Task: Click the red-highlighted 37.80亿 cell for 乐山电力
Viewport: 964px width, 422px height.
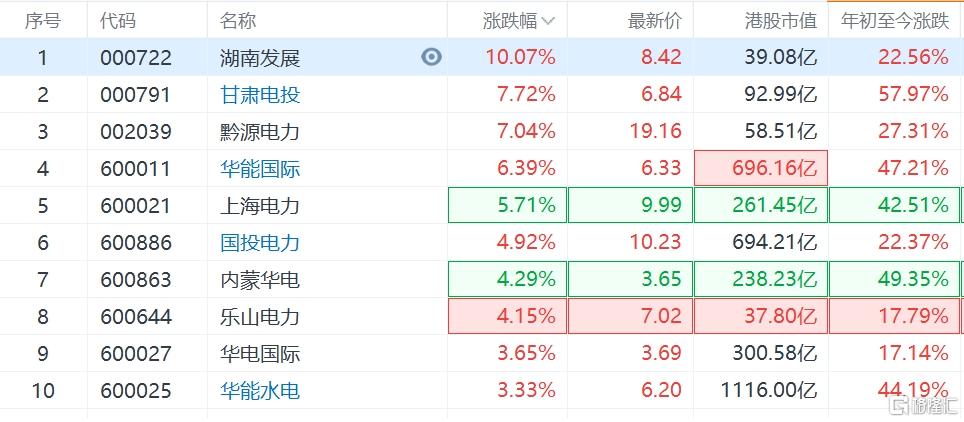Action: (761, 316)
